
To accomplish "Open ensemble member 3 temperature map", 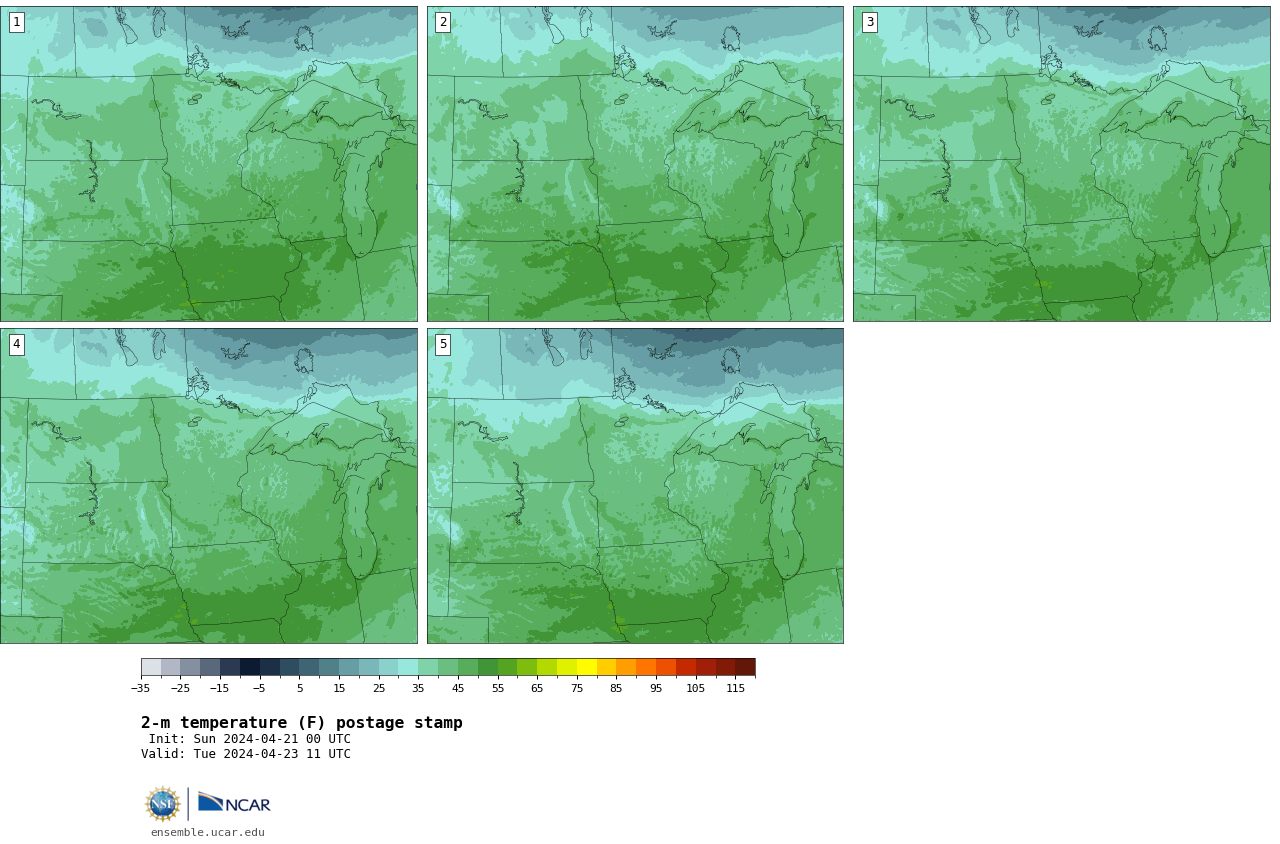I will [1062, 164].
